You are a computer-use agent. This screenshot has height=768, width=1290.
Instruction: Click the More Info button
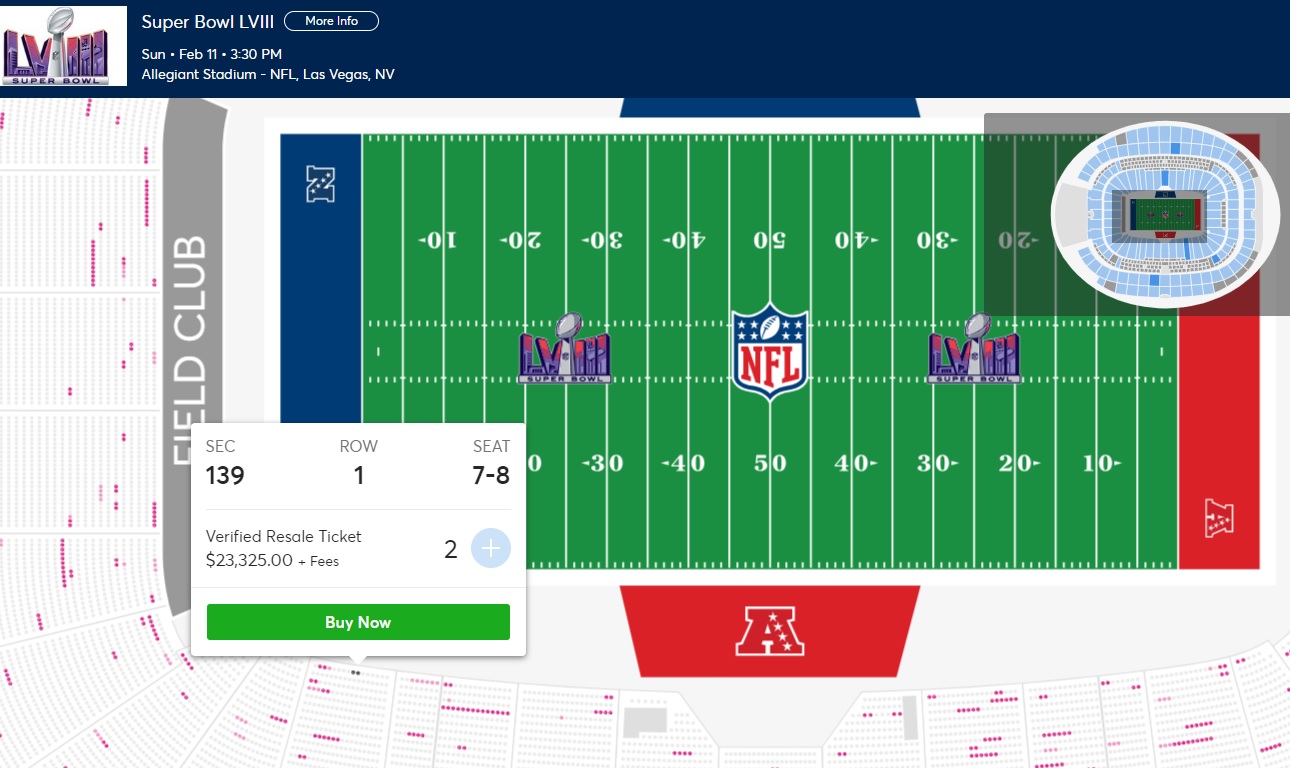tap(331, 21)
